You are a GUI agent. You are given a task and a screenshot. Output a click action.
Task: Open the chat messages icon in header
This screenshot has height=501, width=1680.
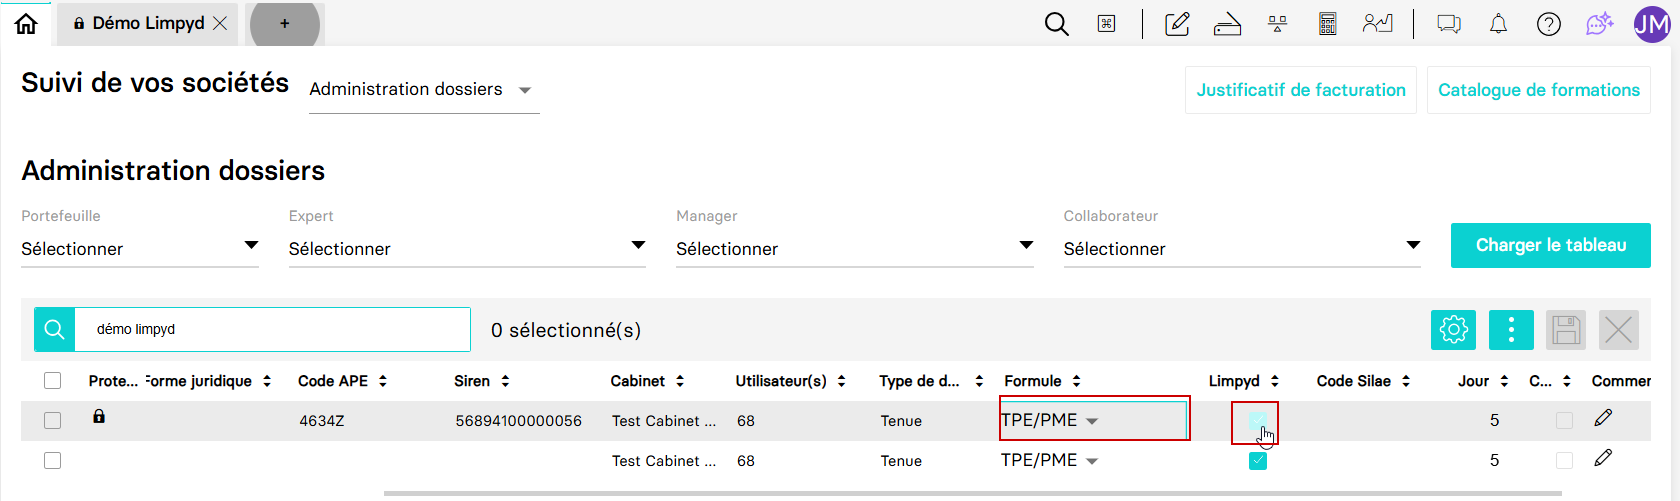tap(1448, 23)
